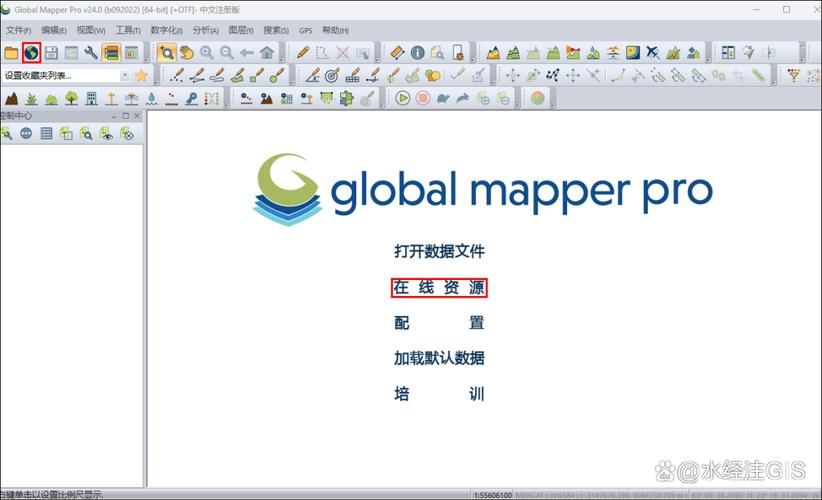Click the 在线资源 link

click(439, 287)
